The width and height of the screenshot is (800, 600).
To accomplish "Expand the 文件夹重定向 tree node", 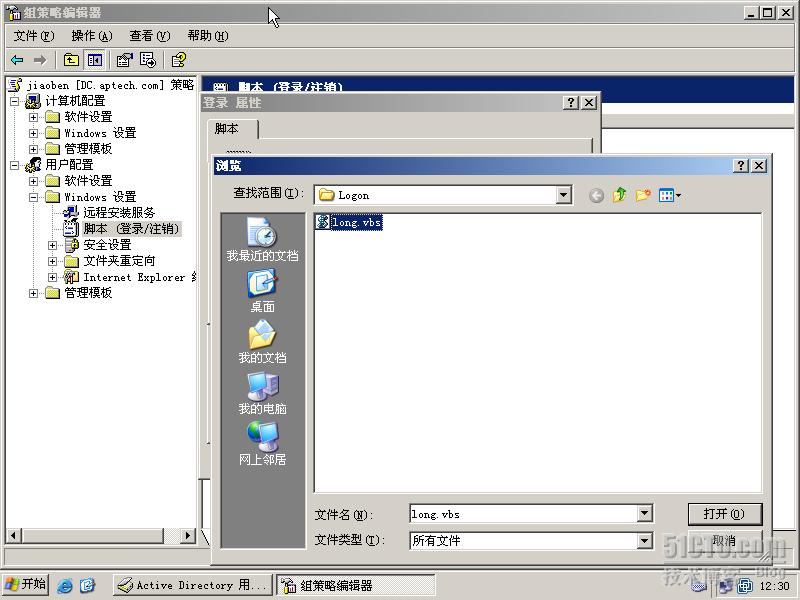I will click(53, 261).
